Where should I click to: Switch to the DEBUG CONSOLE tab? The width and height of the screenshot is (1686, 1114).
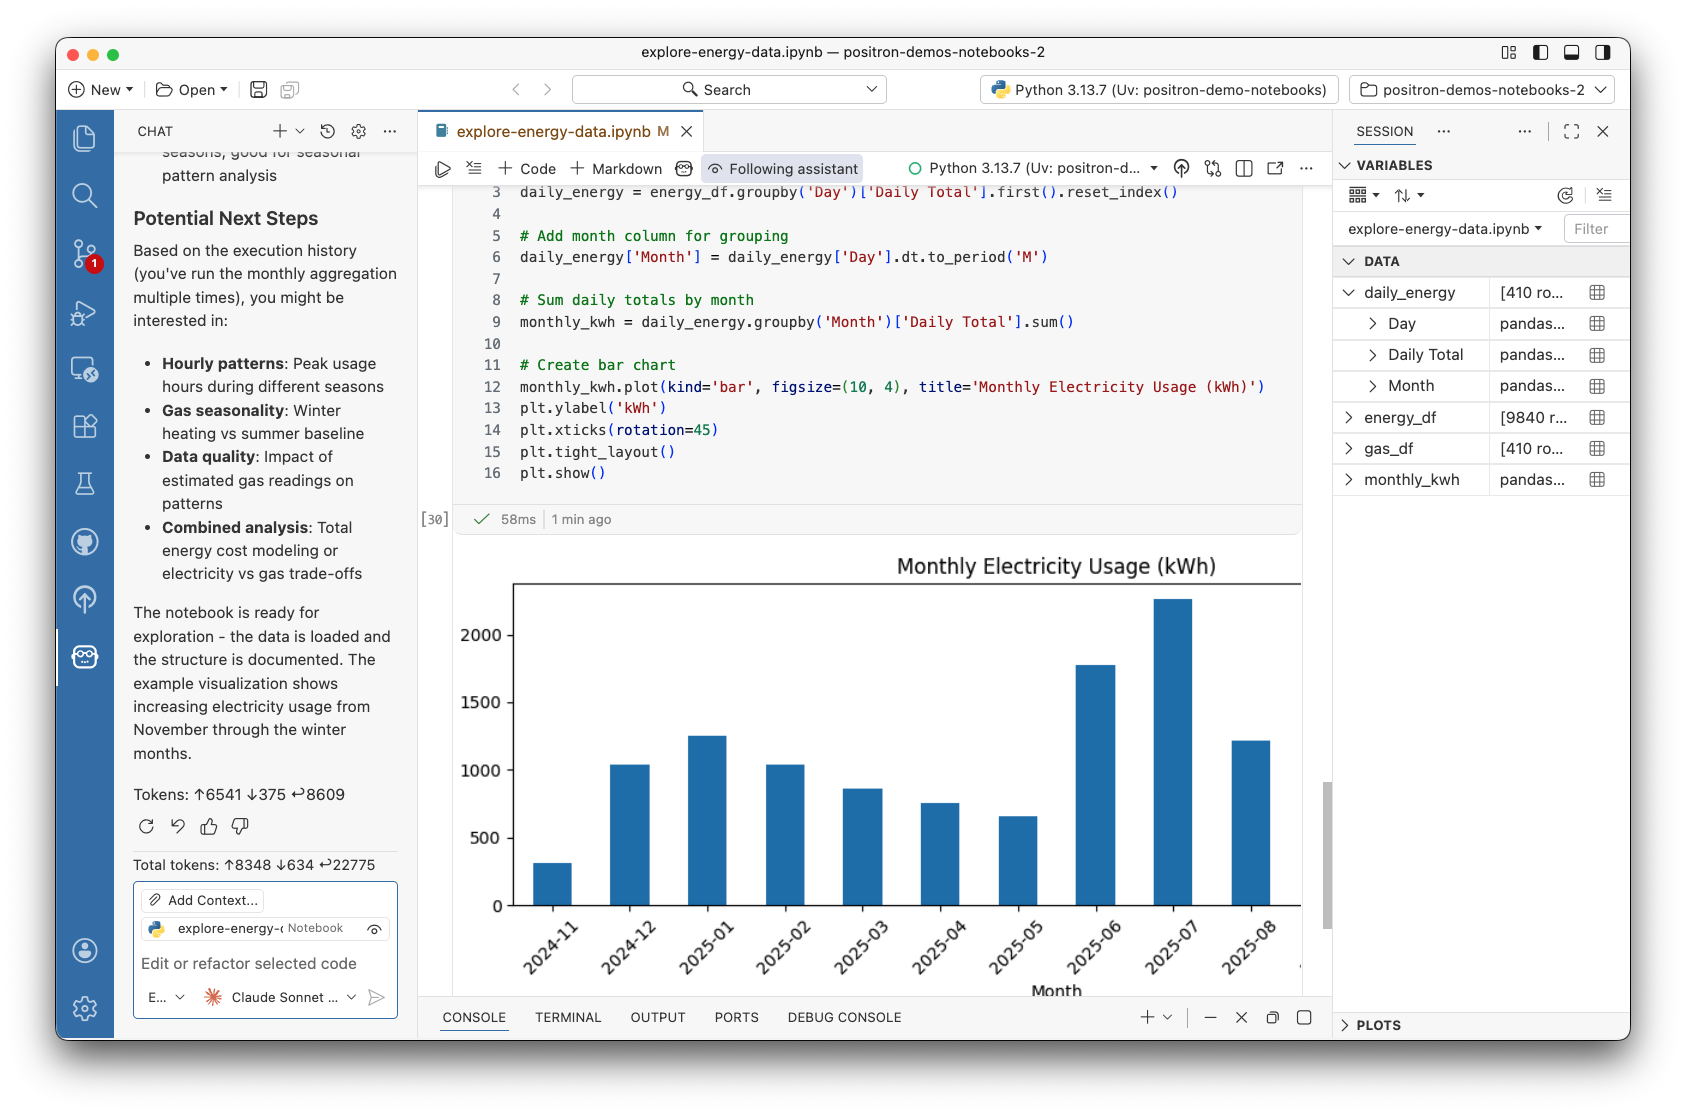pos(844,1017)
